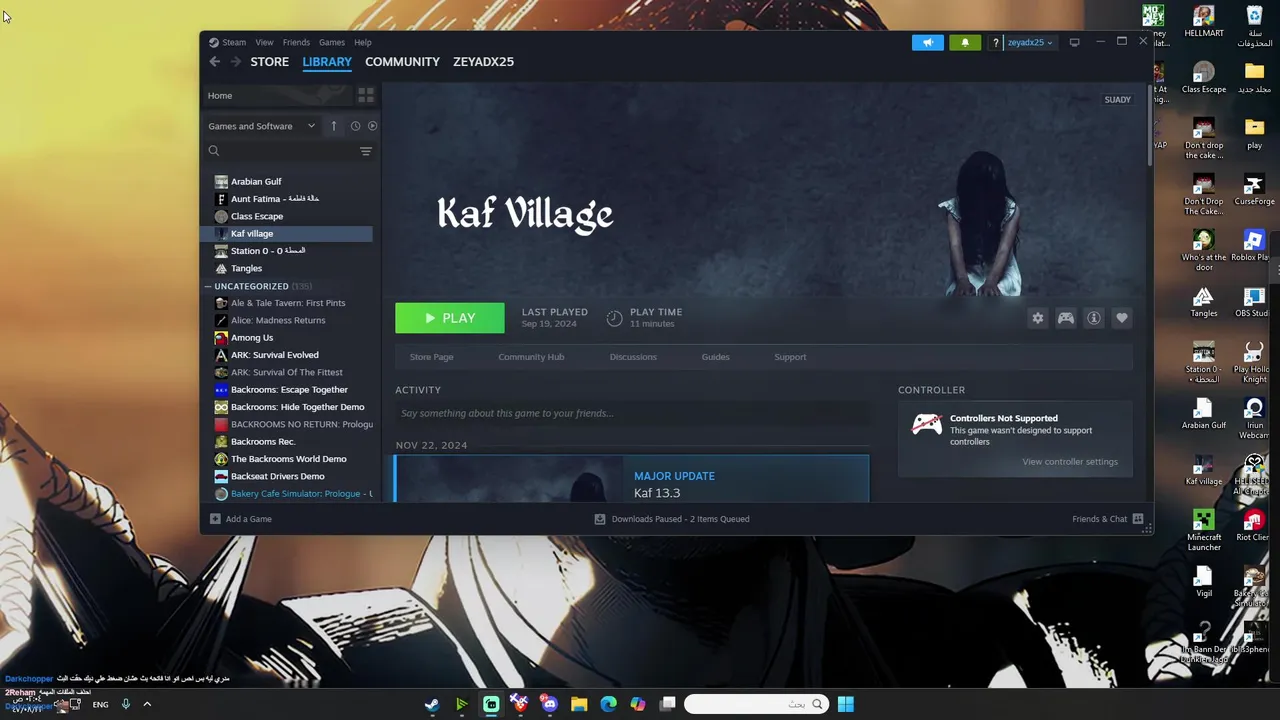Open the CurseForge desktop shortcut

tap(1254, 190)
